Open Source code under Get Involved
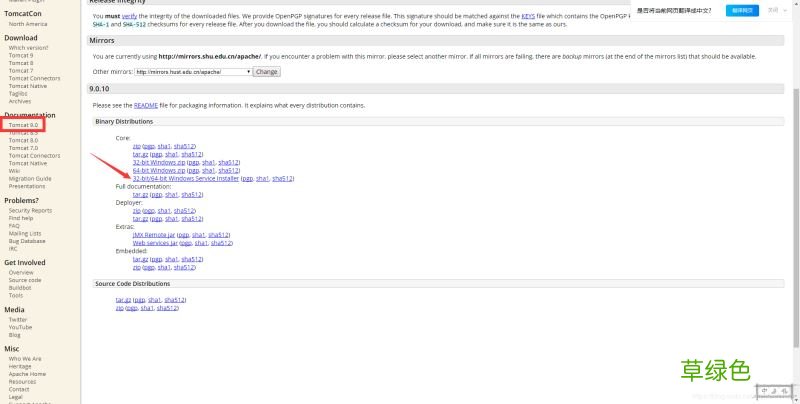800x404 pixels. tap(25, 280)
